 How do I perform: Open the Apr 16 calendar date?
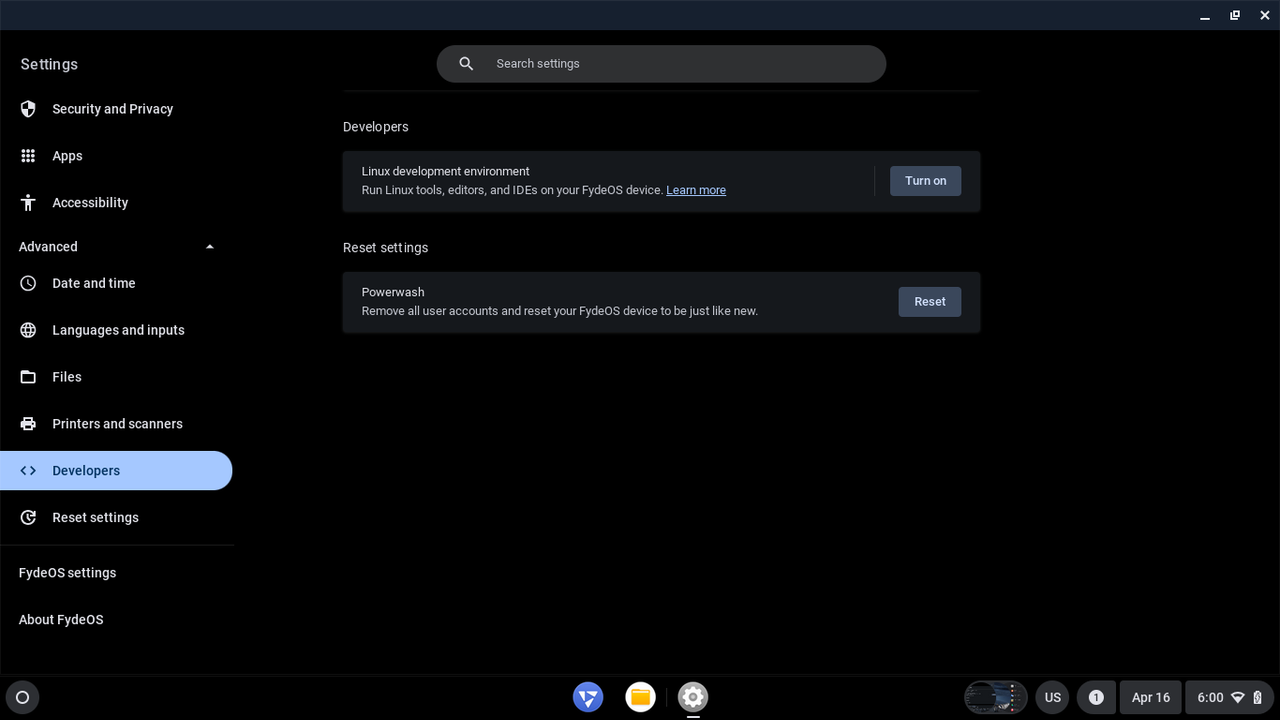coord(1150,697)
